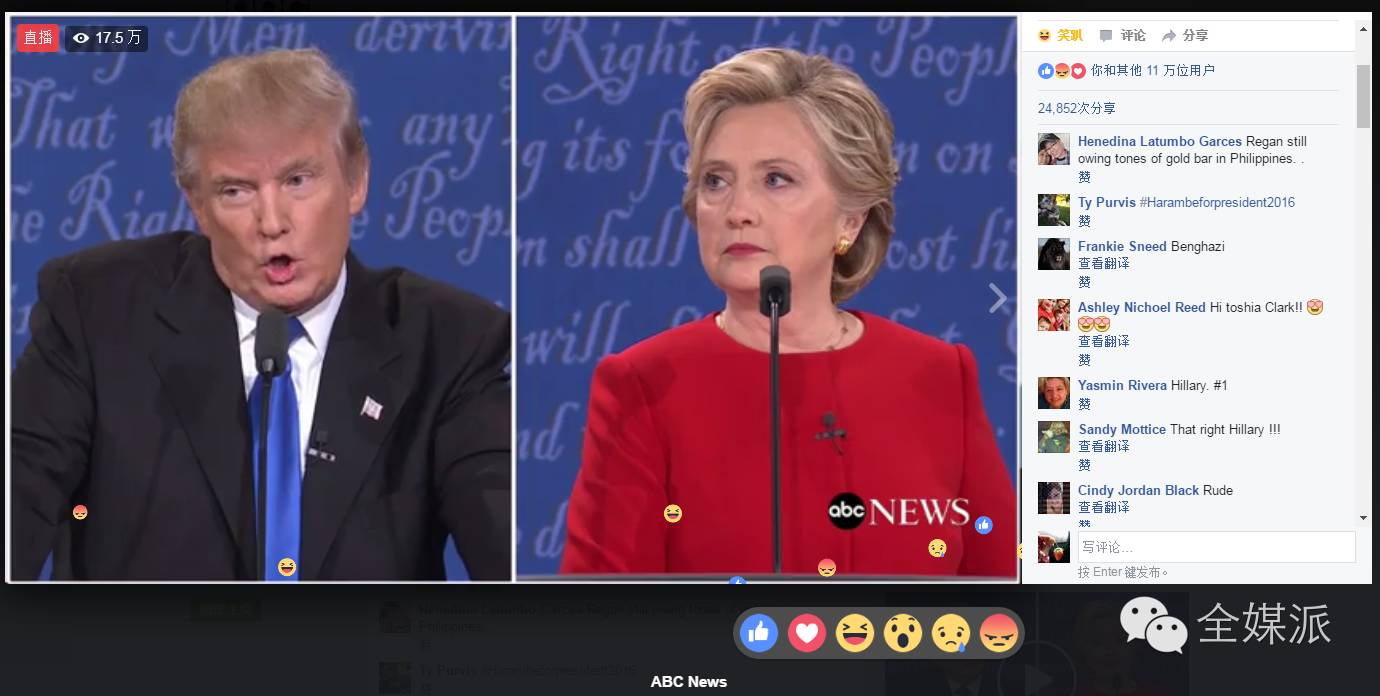1380x696 pixels.
Task: Choose the Haha laughing reaction
Action: click(855, 633)
